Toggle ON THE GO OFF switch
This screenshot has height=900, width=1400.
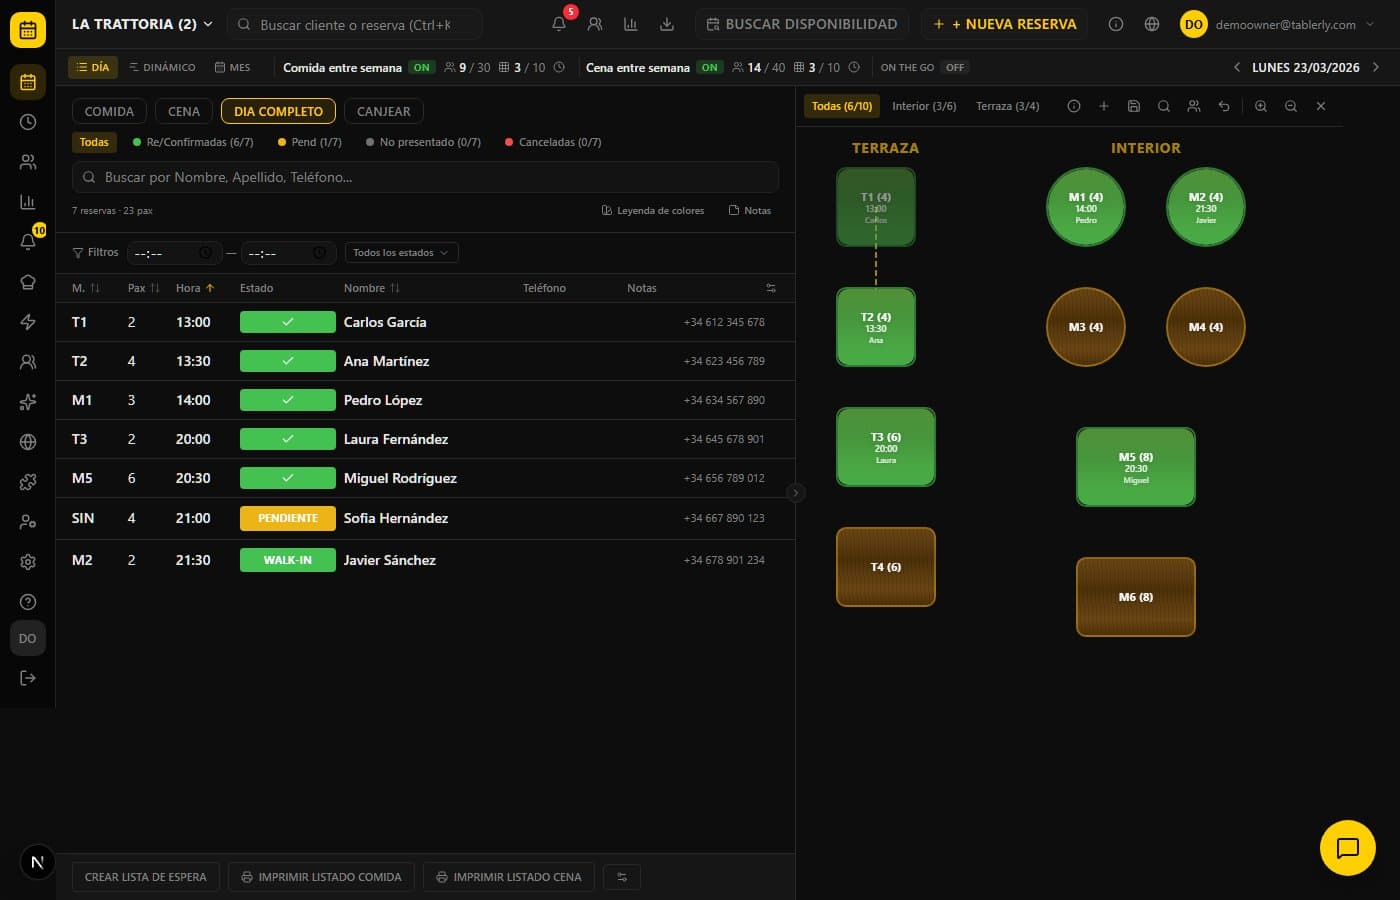955,67
